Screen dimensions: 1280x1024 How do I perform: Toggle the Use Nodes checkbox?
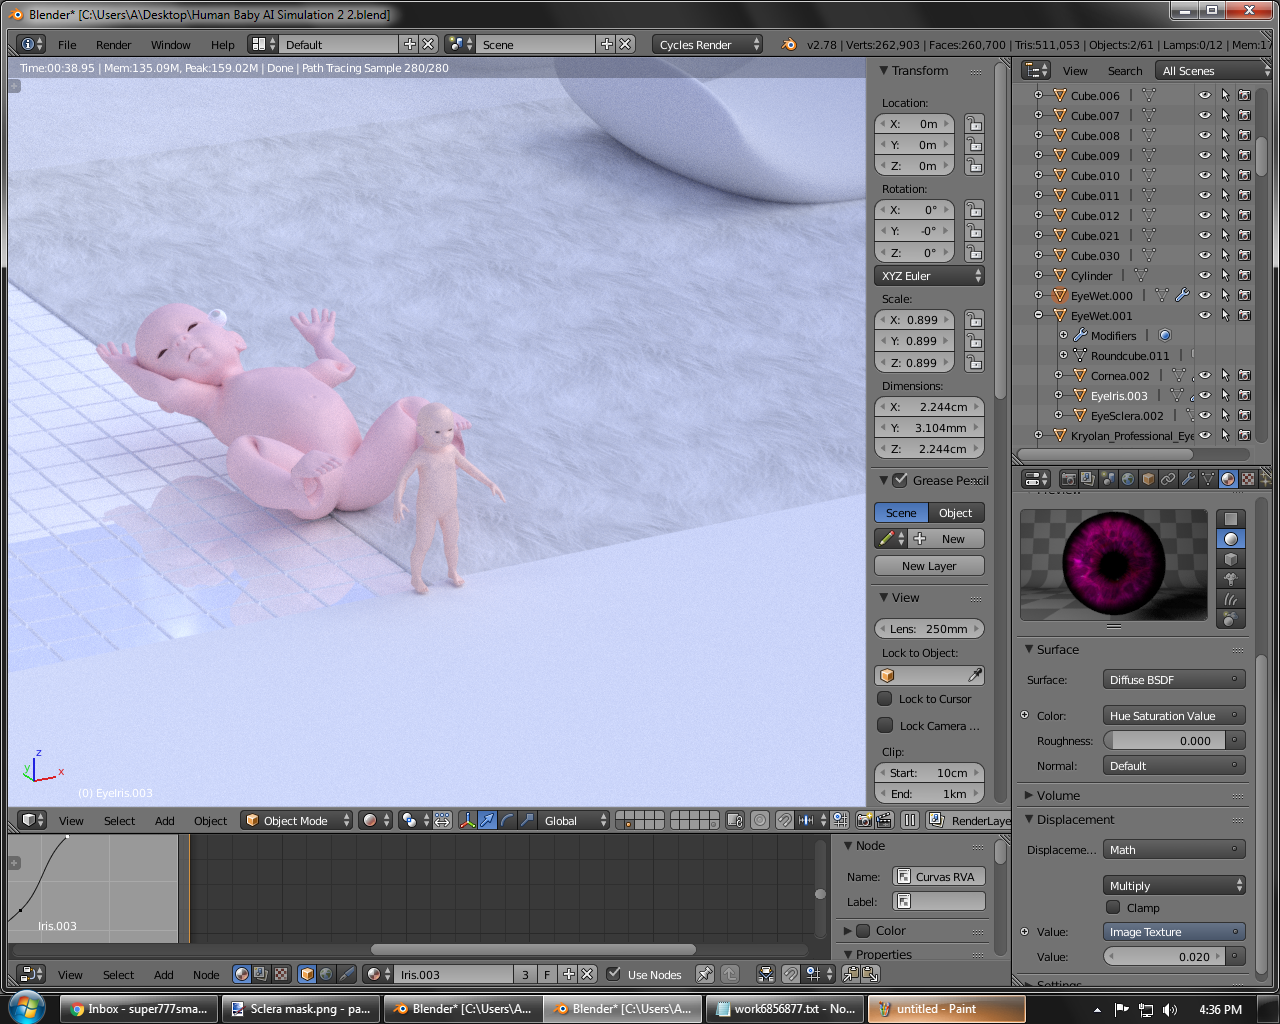tap(614, 974)
